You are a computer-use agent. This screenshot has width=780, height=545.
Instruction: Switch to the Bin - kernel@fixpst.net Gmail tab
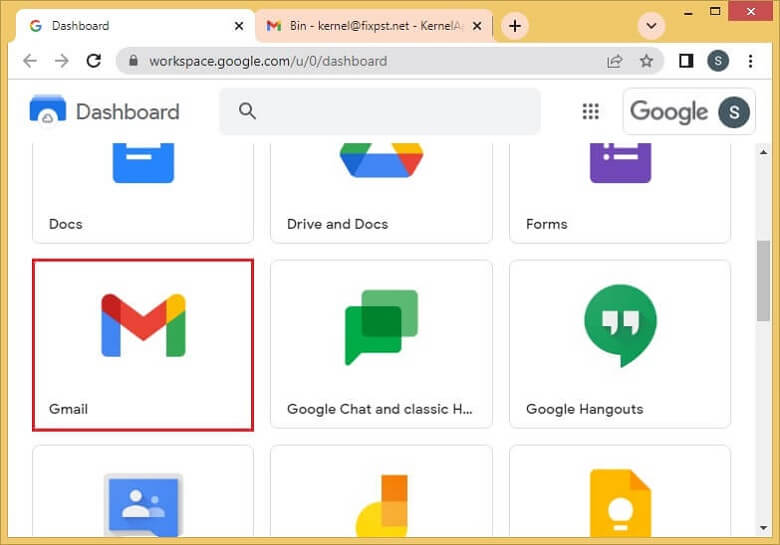pyautogui.click(x=374, y=26)
